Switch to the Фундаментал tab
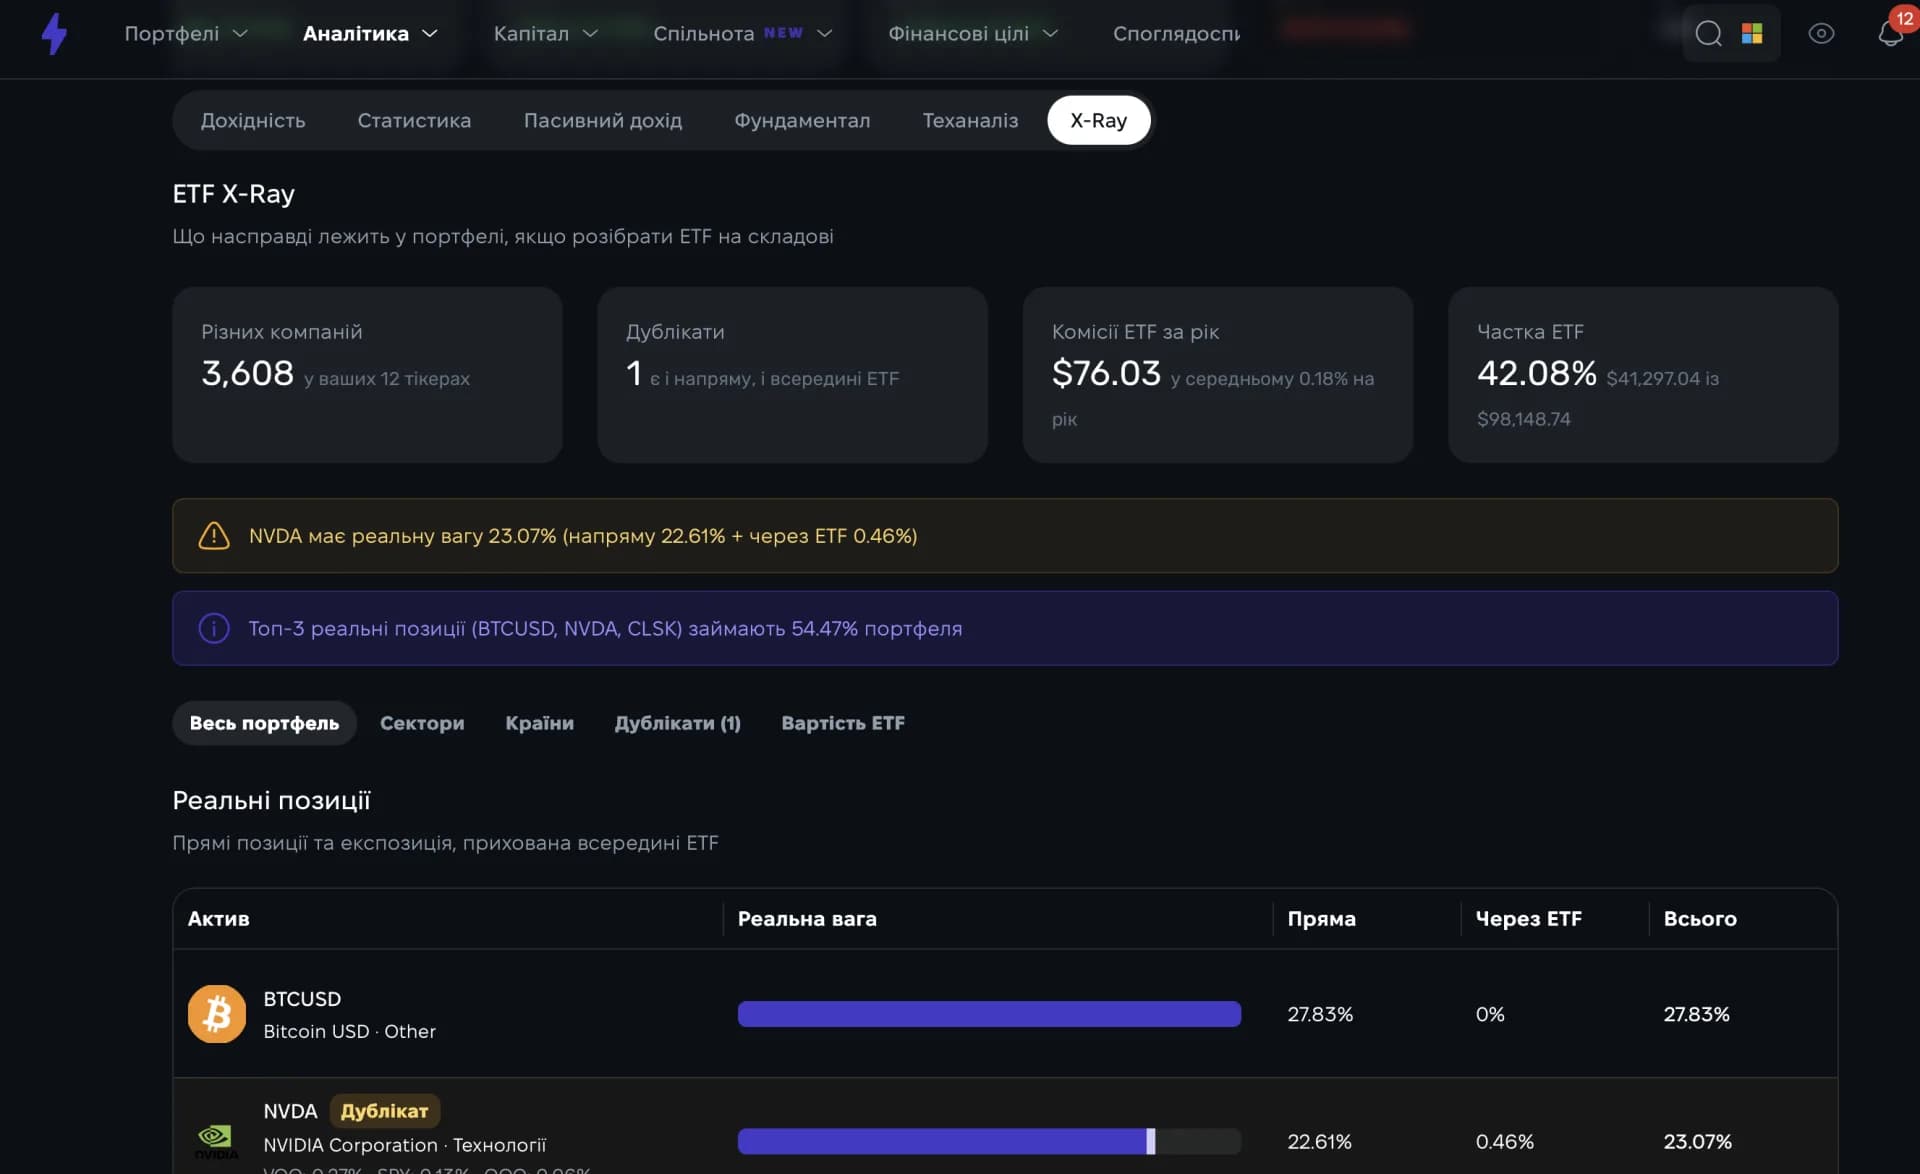 point(802,120)
